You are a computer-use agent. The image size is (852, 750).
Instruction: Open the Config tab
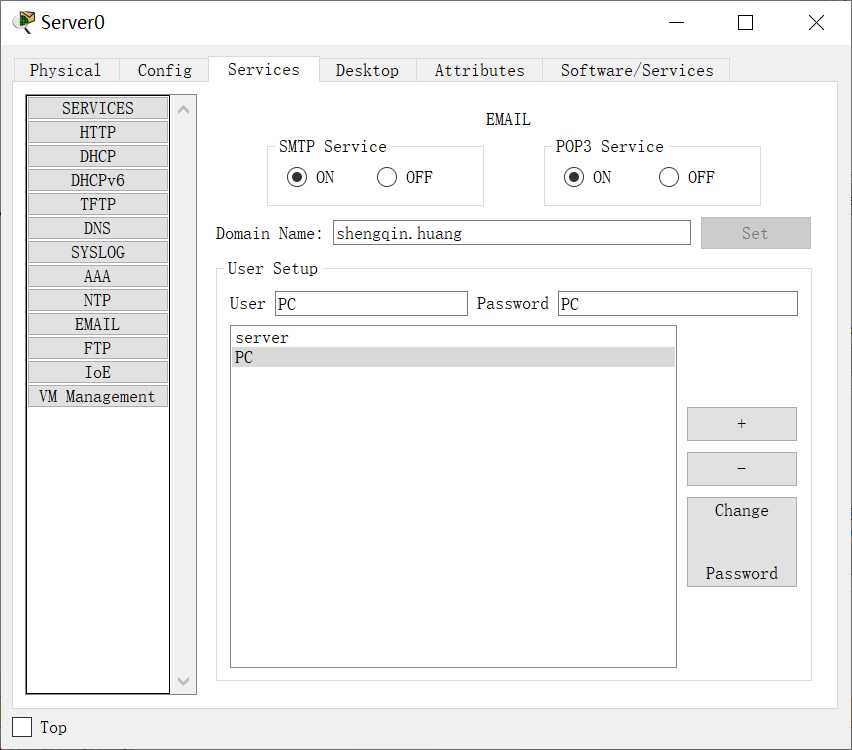pyautogui.click(x=165, y=70)
